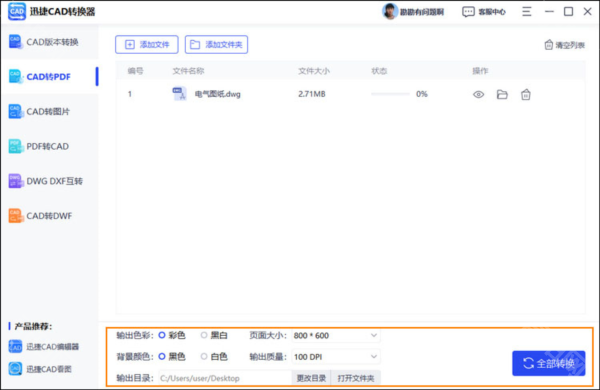Viewport: 600px width, 390px height.
Task: Preview 电气图纸.dwg with the eye icon
Action: click(478, 95)
